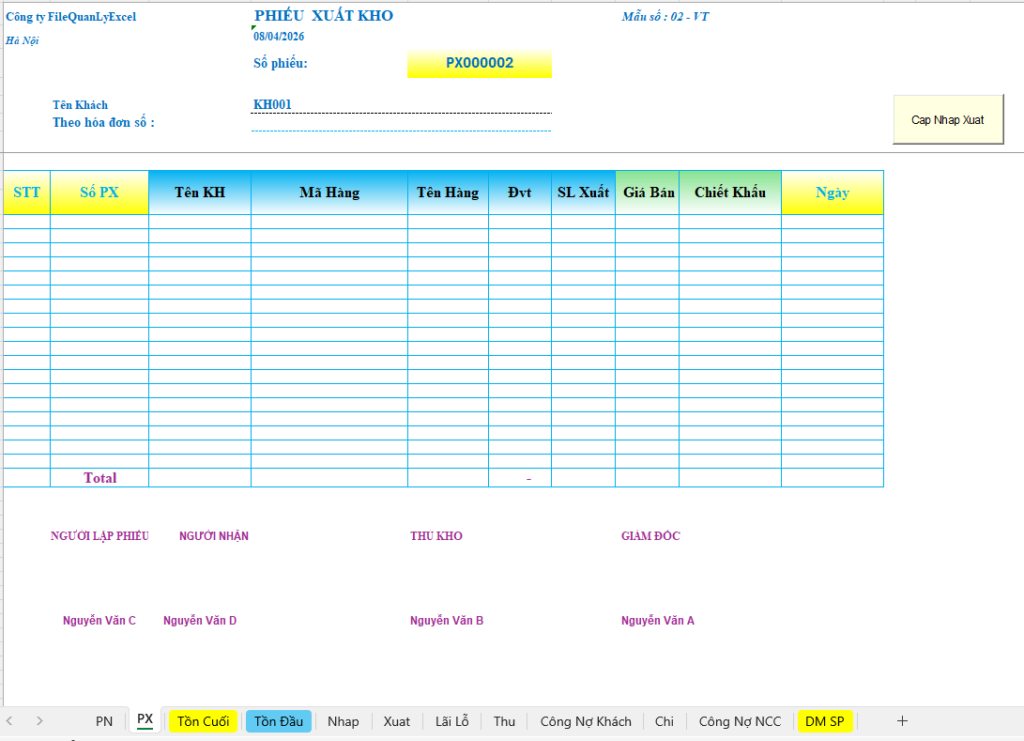The height and width of the screenshot is (741, 1024).
Task: Open the Công Nợ Khách tab
Action: [x=586, y=721]
